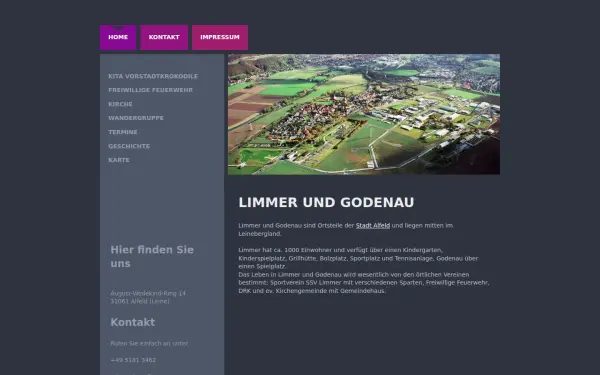Click the 31061 Alfeld (Leine) line
The width and height of the screenshot is (600, 375).
pyautogui.click(x=140, y=301)
